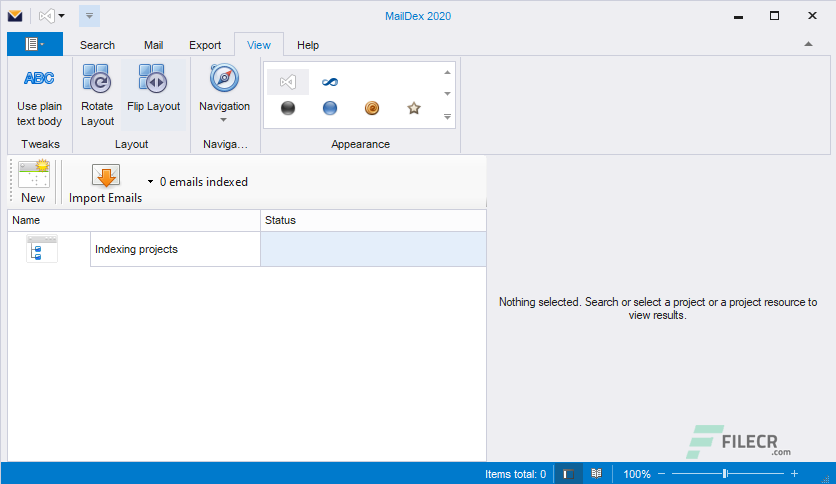Click the Indexing projects tree icon
The image size is (836, 484).
(42, 249)
